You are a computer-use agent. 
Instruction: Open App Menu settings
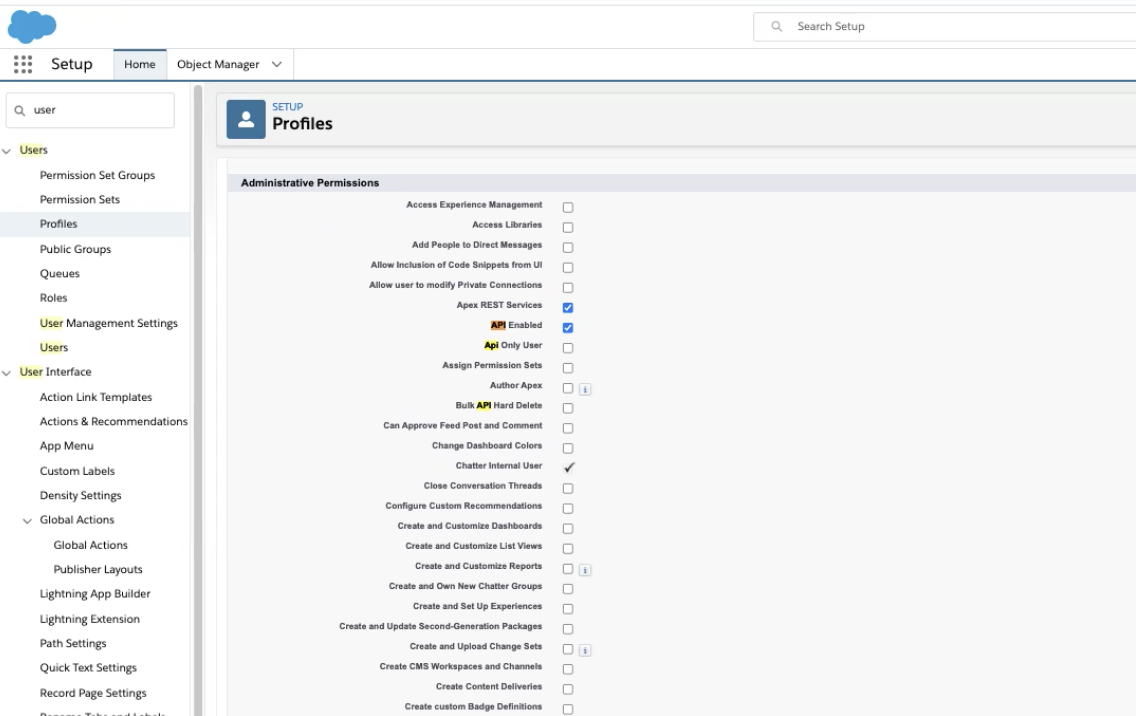click(67, 446)
